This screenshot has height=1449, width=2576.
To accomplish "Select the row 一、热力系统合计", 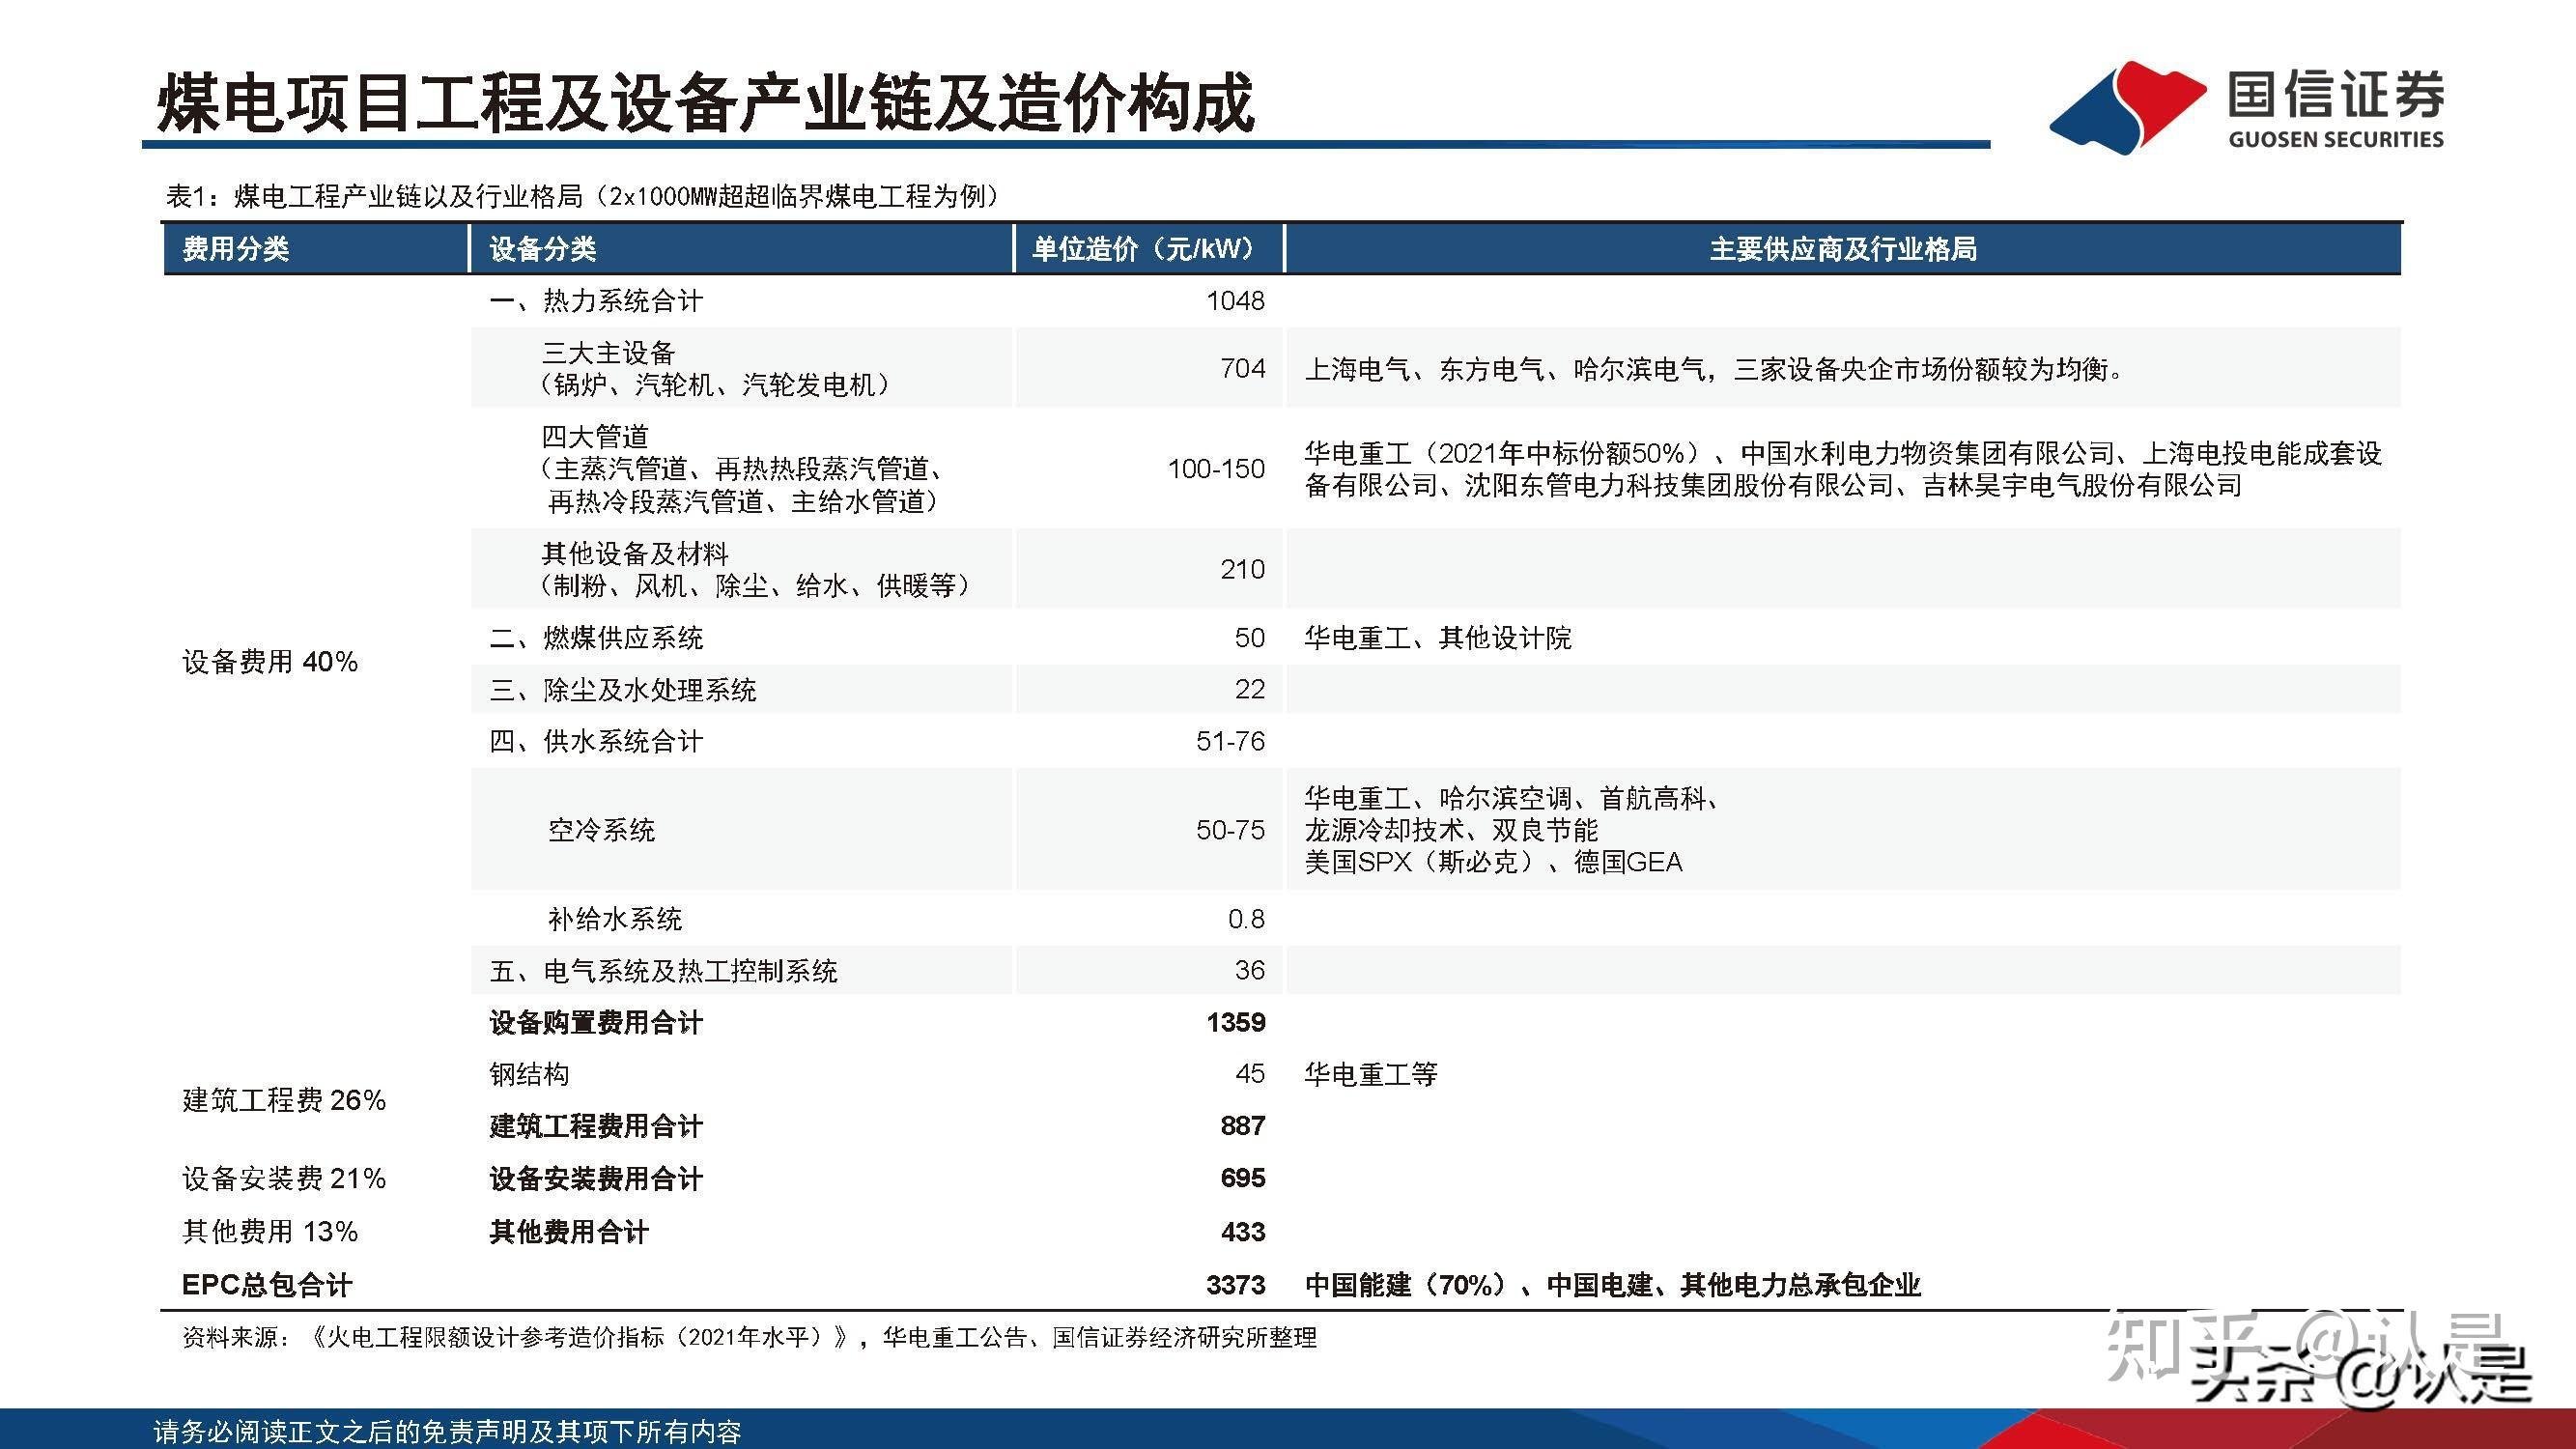I will point(1436,301).
